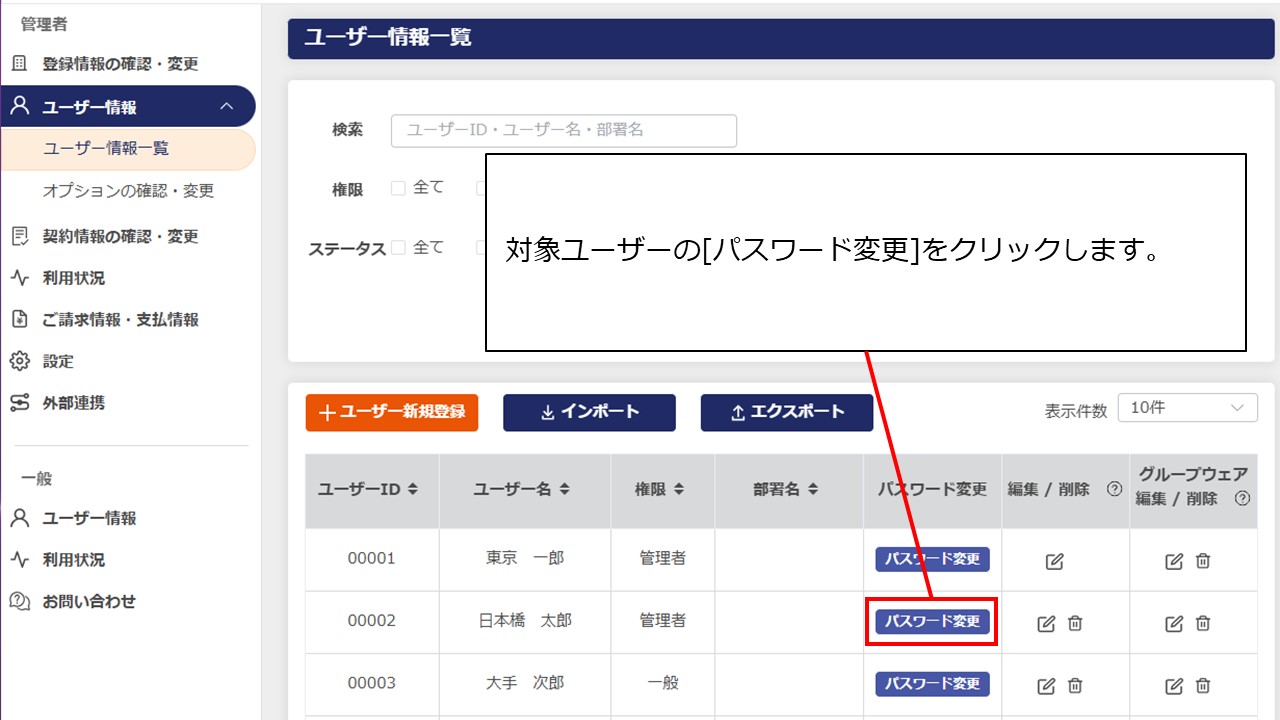Open オプションの確認・変更 submenu item

pos(128,190)
